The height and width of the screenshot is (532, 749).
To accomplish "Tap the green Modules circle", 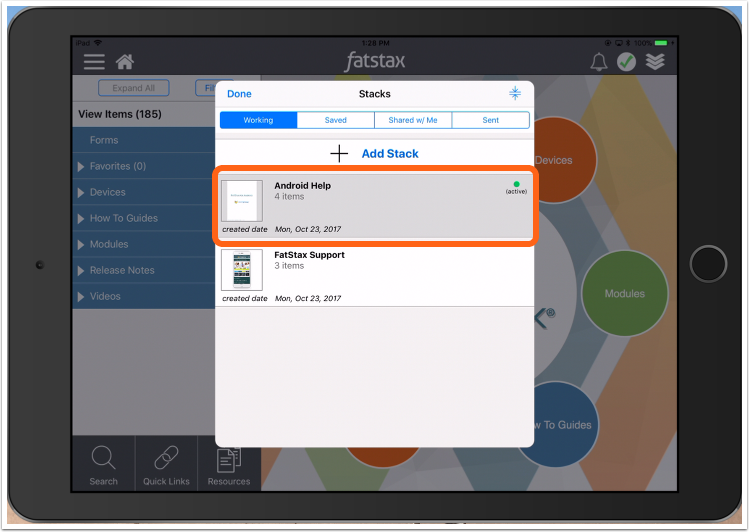I will pos(625,294).
